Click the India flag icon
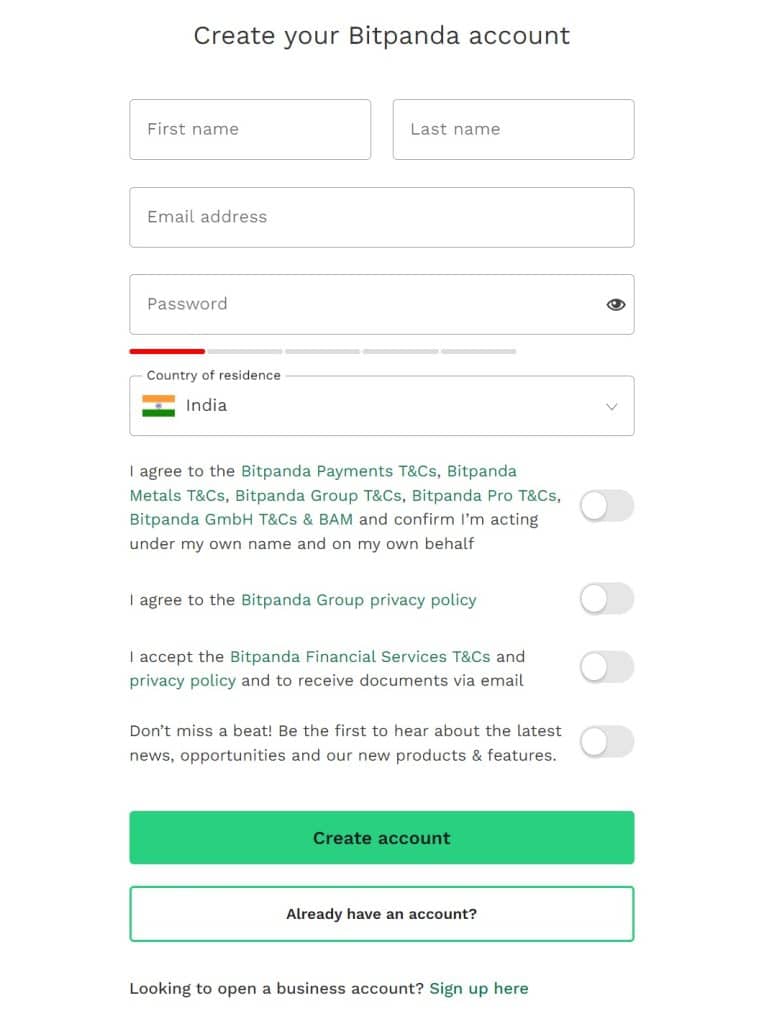Viewport: 764px width, 1024px height. [x=158, y=405]
